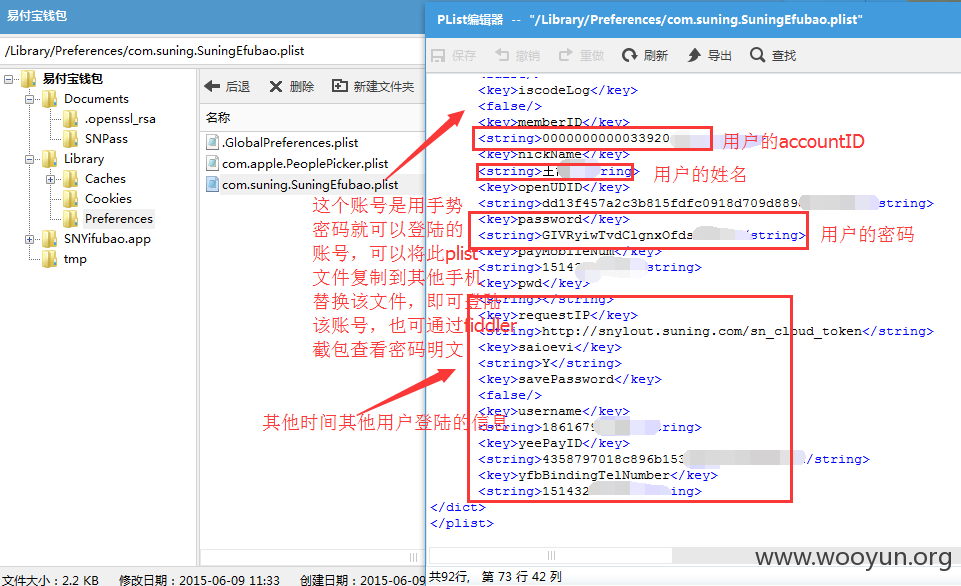The image size is (961, 586).
Task: Click the 修改日期 status bar entry
Action: click(x=199, y=579)
